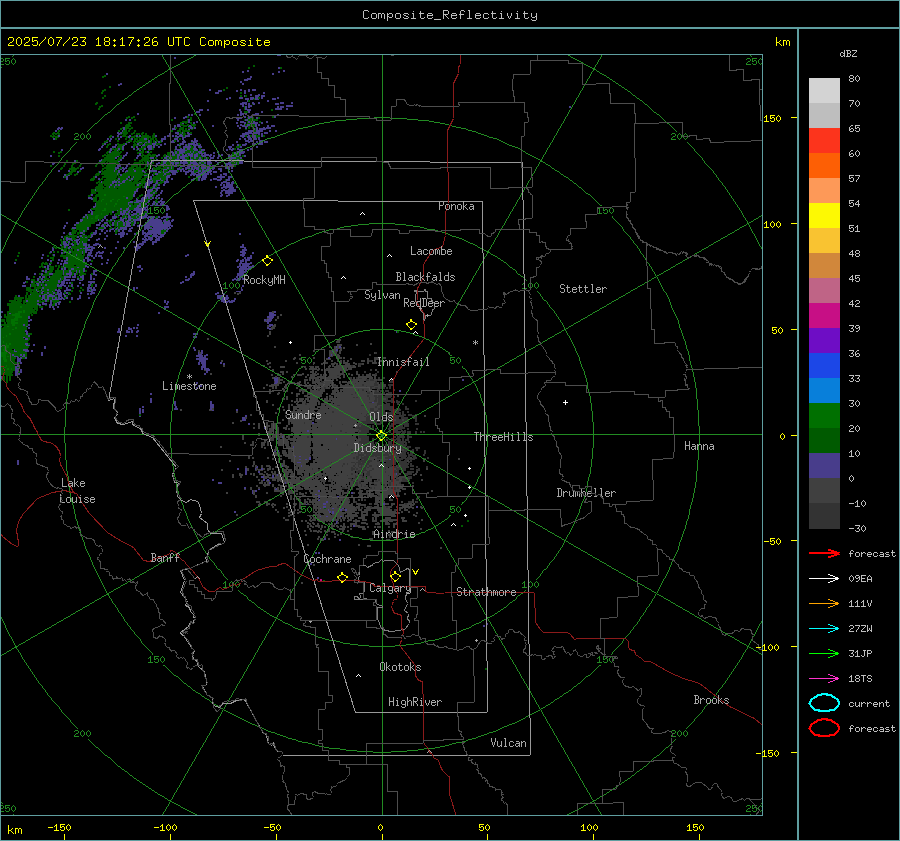The width and height of the screenshot is (900, 841).
Task: Click the Ponoka city label
Action: click(x=456, y=206)
